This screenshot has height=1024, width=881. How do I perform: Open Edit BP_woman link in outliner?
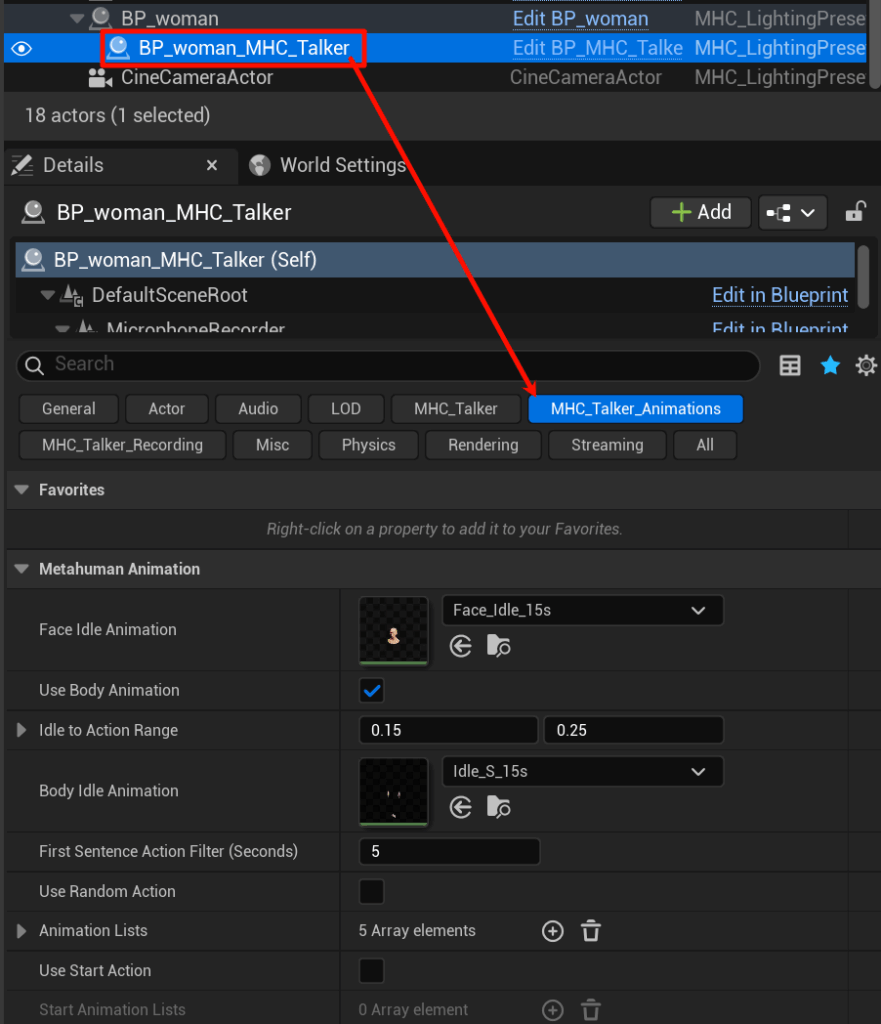(580, 19)
